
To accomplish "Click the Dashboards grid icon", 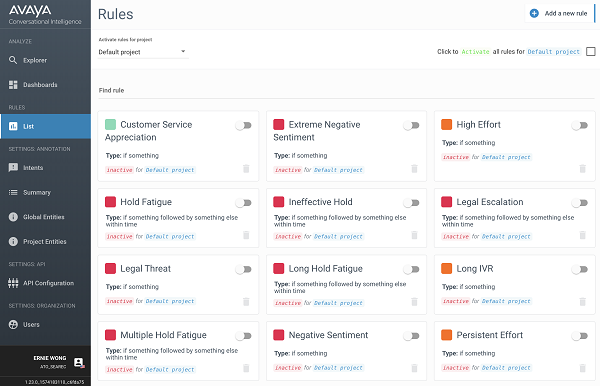I will coord(13,85).
